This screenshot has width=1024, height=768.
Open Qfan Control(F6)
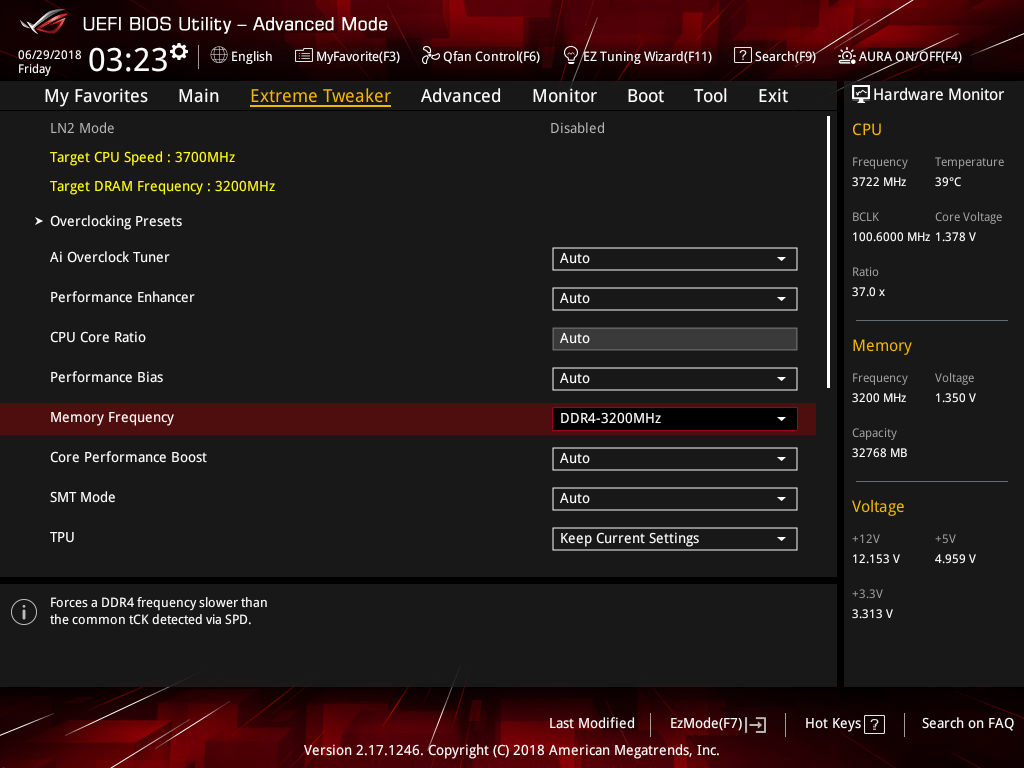coord(481,56)
